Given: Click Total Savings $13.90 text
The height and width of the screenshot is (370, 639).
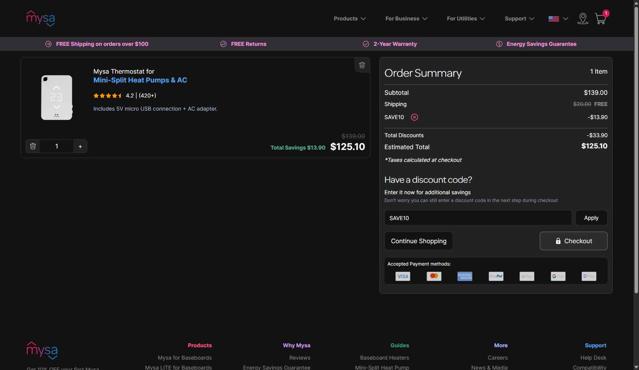Looking at the screenshot, I should click(298, 148).
